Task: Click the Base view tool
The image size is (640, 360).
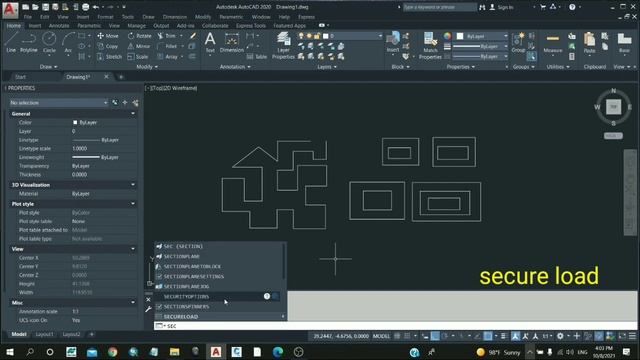Action: pos(624,42)
